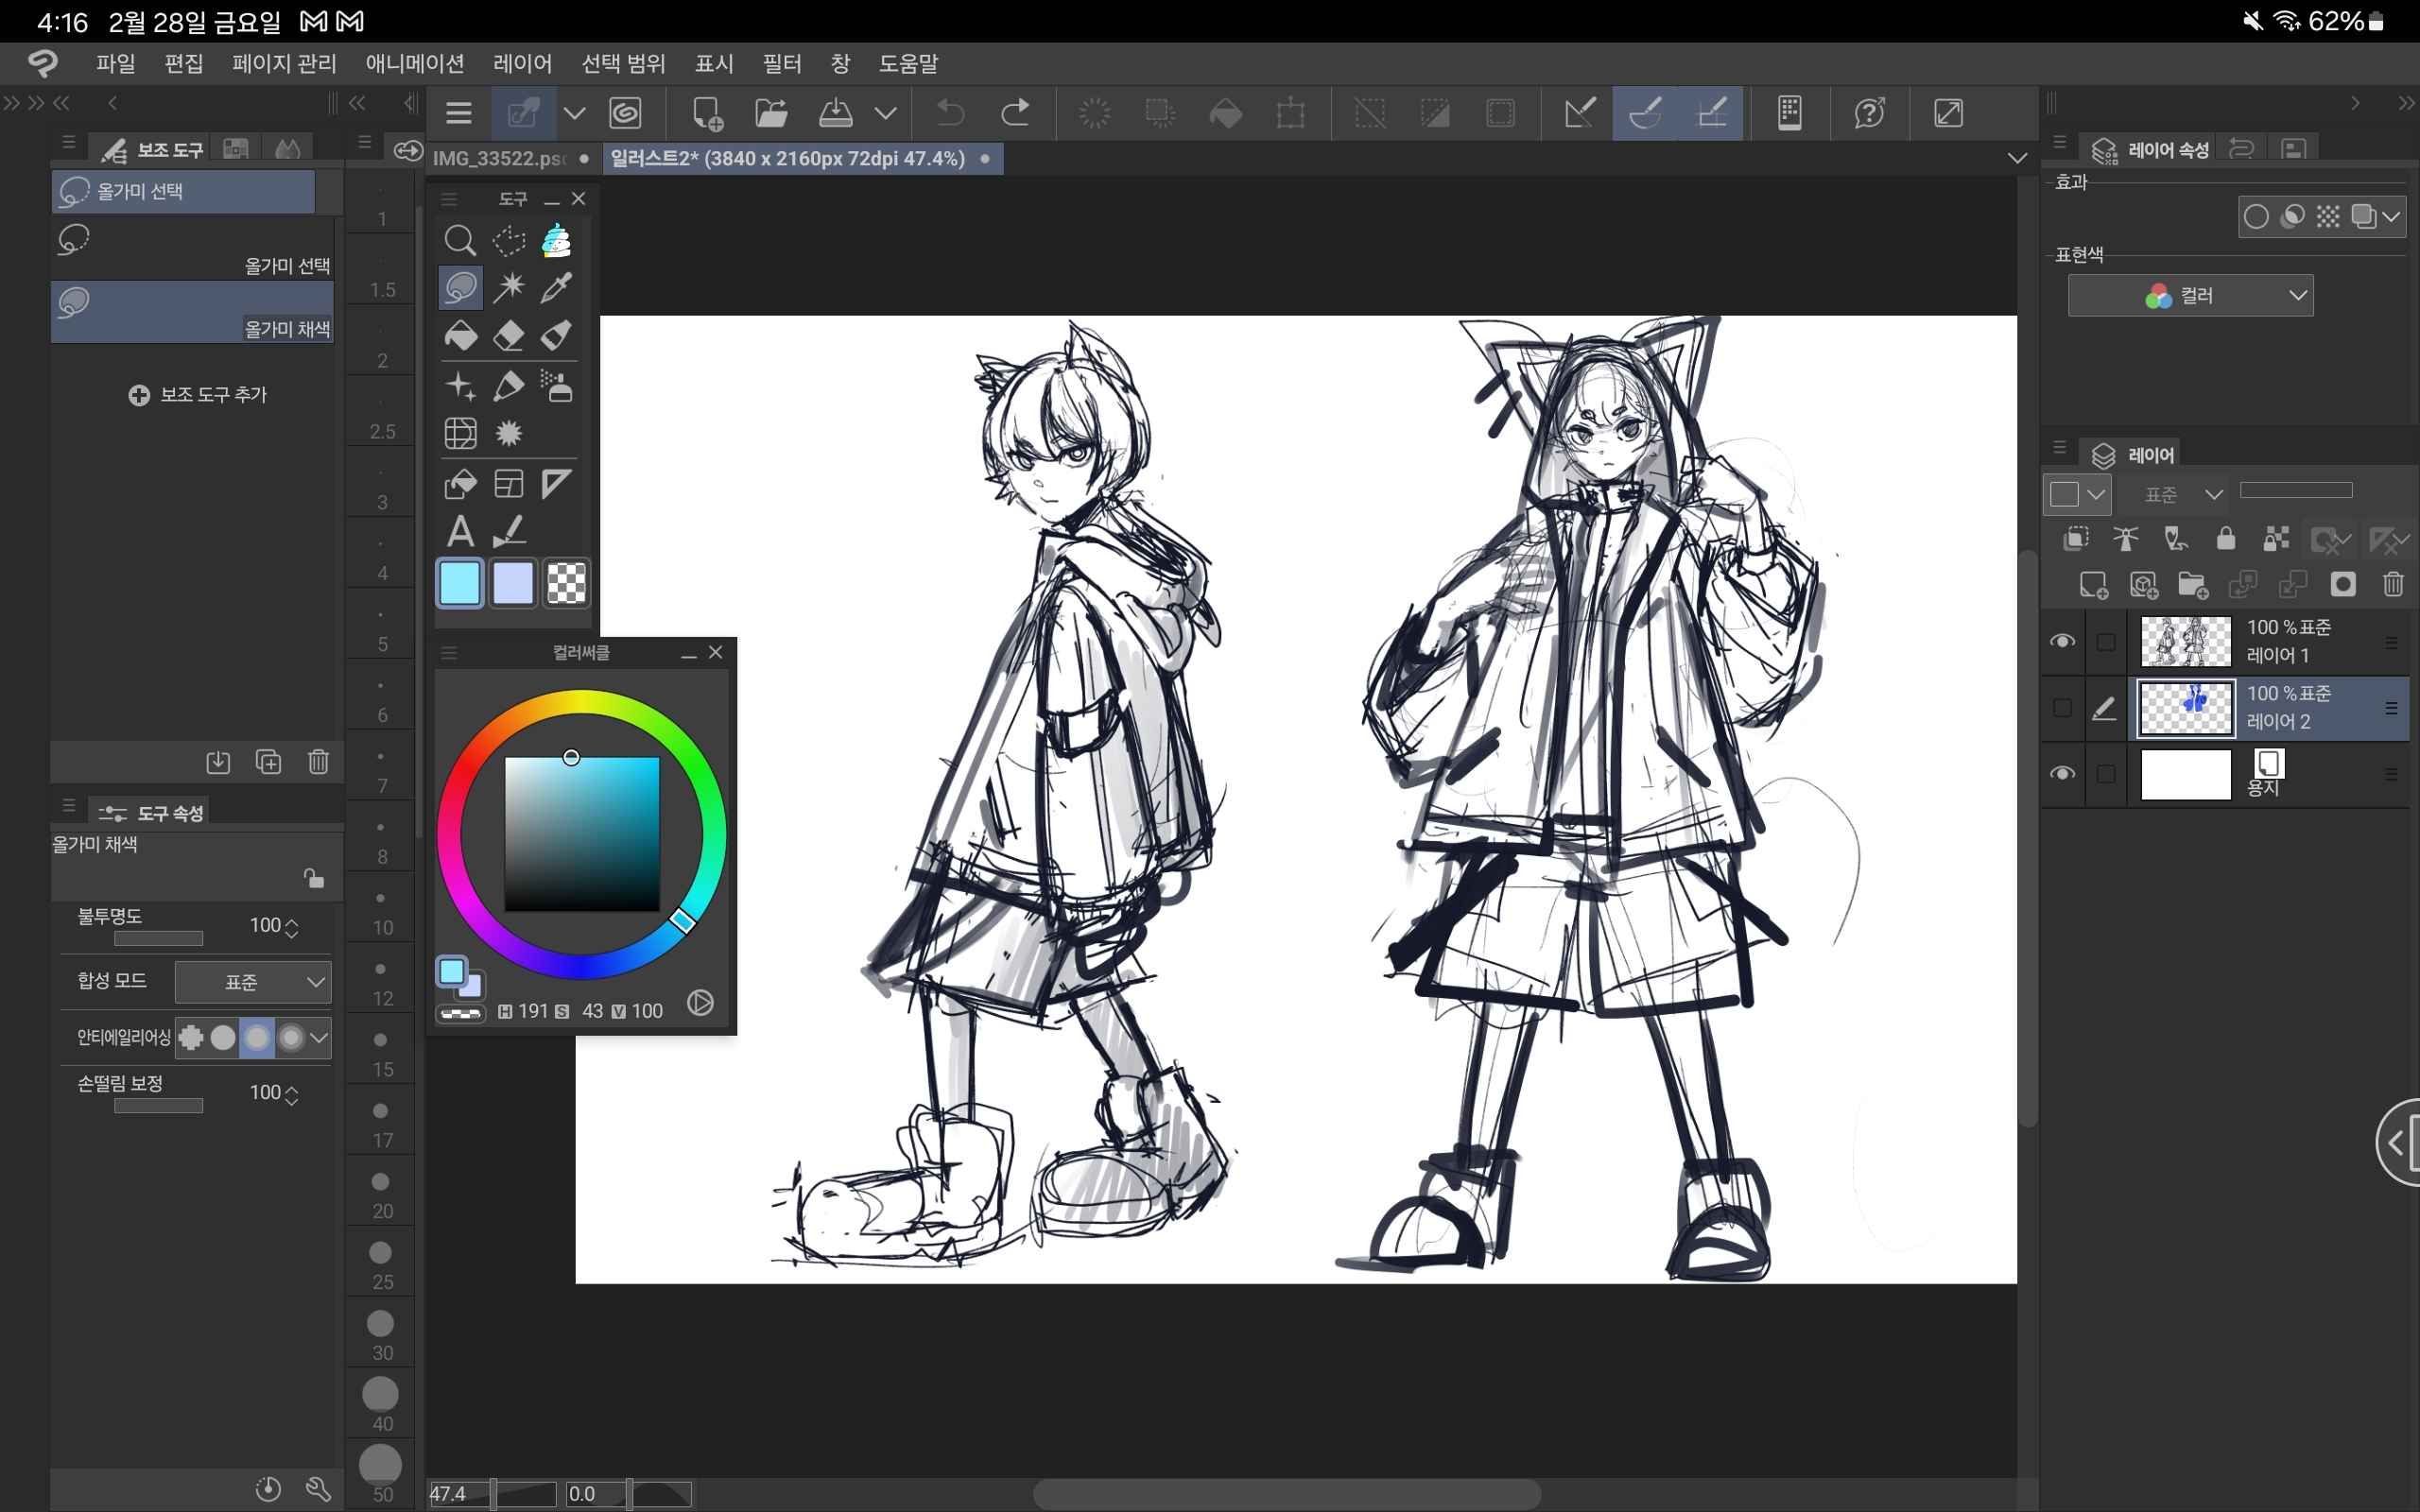
Task: Click the main cyan color swatch
Action: point(460,583)
